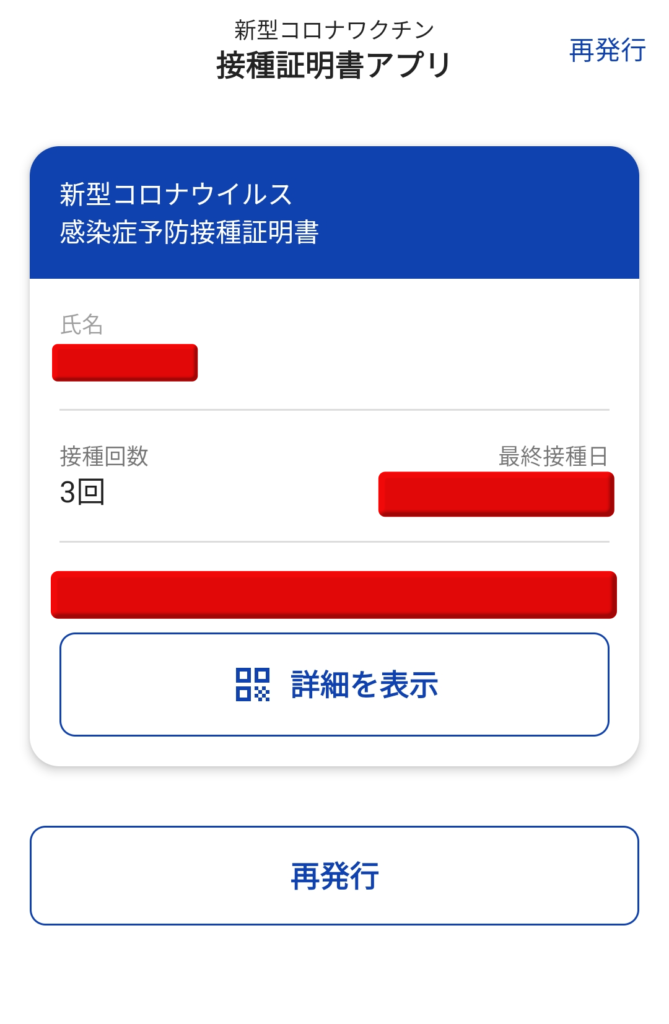Tap the redacted name under 氏名
This screenshot has height=1024, width=669.
pos(125,362)
